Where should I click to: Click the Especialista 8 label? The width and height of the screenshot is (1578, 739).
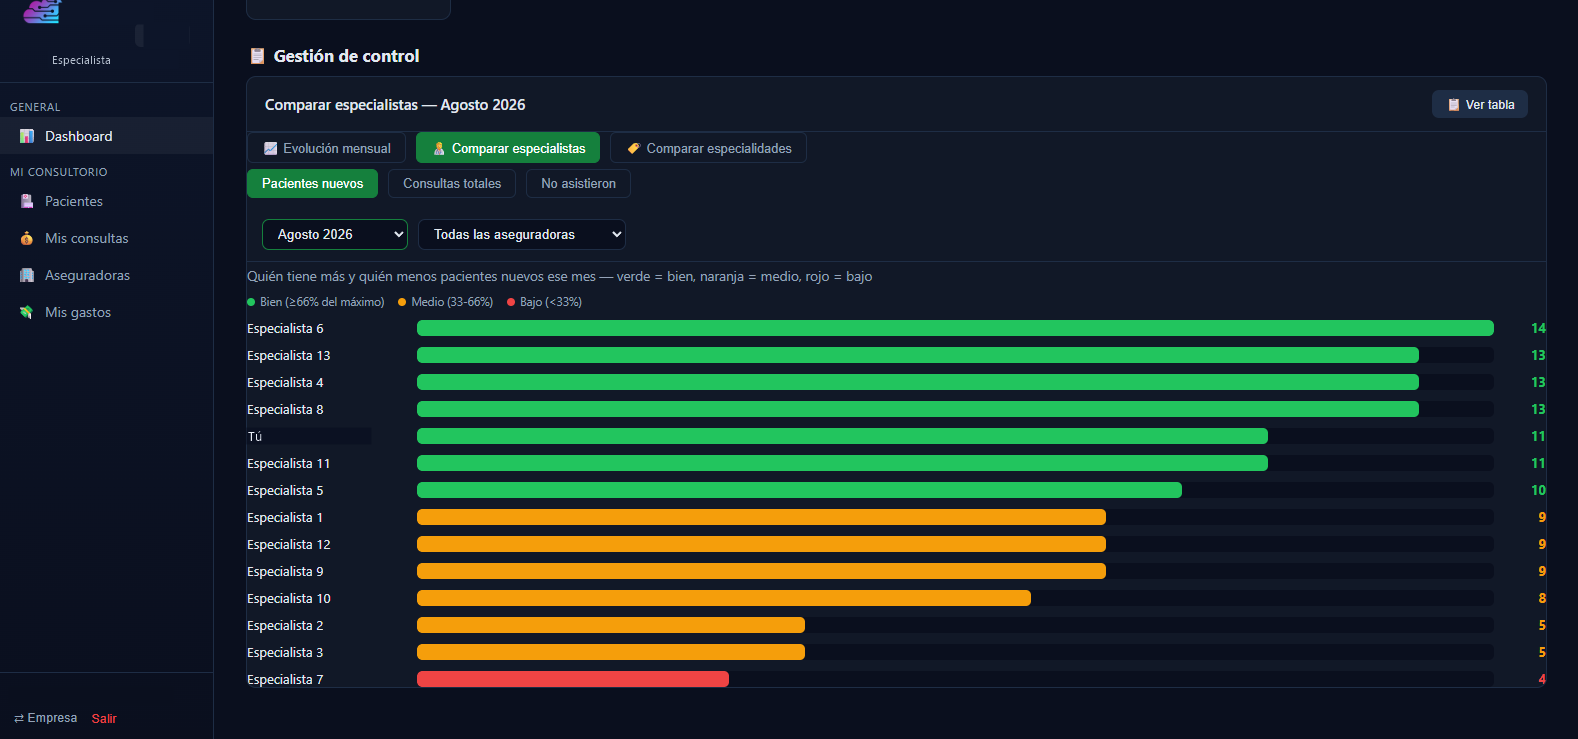(x=285, y=409)
